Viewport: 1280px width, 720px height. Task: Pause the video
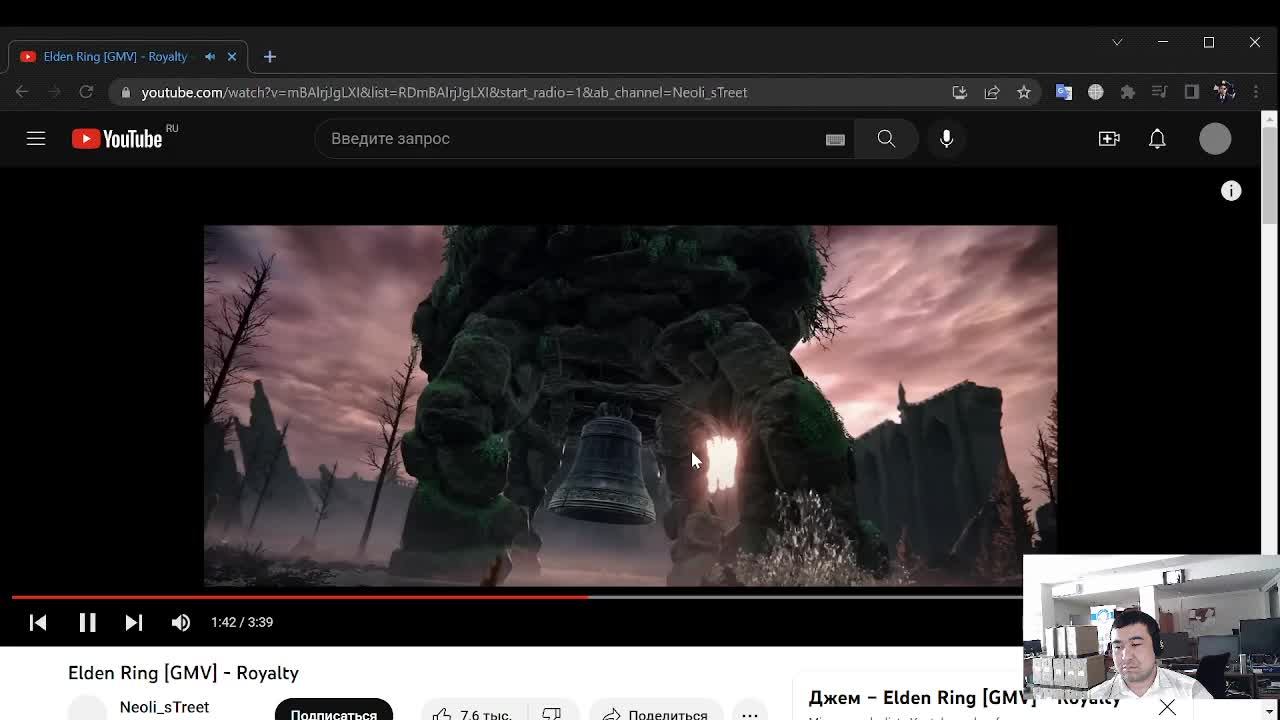tap(87, 622)
